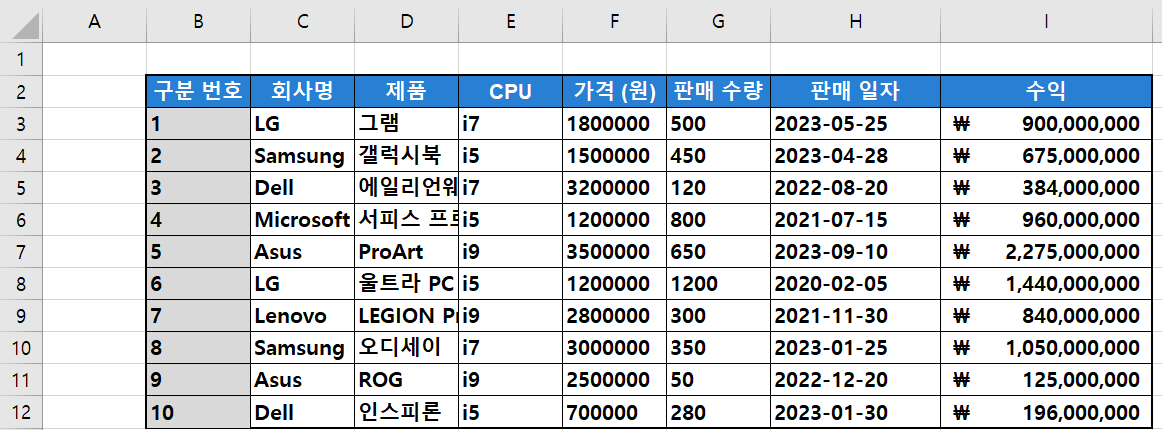Select column C header
The height and width of the screenshot is (430, 1162).
[302, 22]
